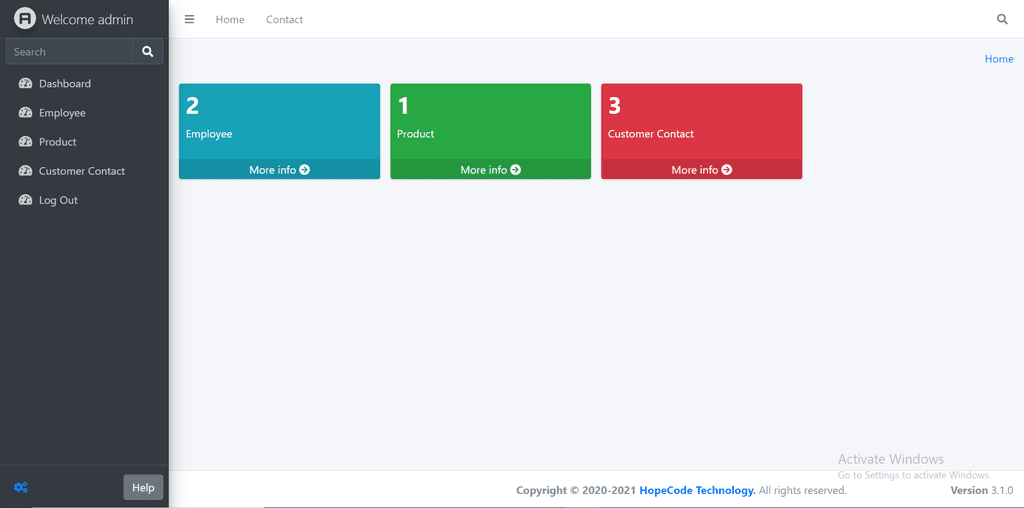Click the Dashboard gauge icon in sidebar
Image resolution: width=1024 pixels, height=508 pixels.
(x=25, y=84)
